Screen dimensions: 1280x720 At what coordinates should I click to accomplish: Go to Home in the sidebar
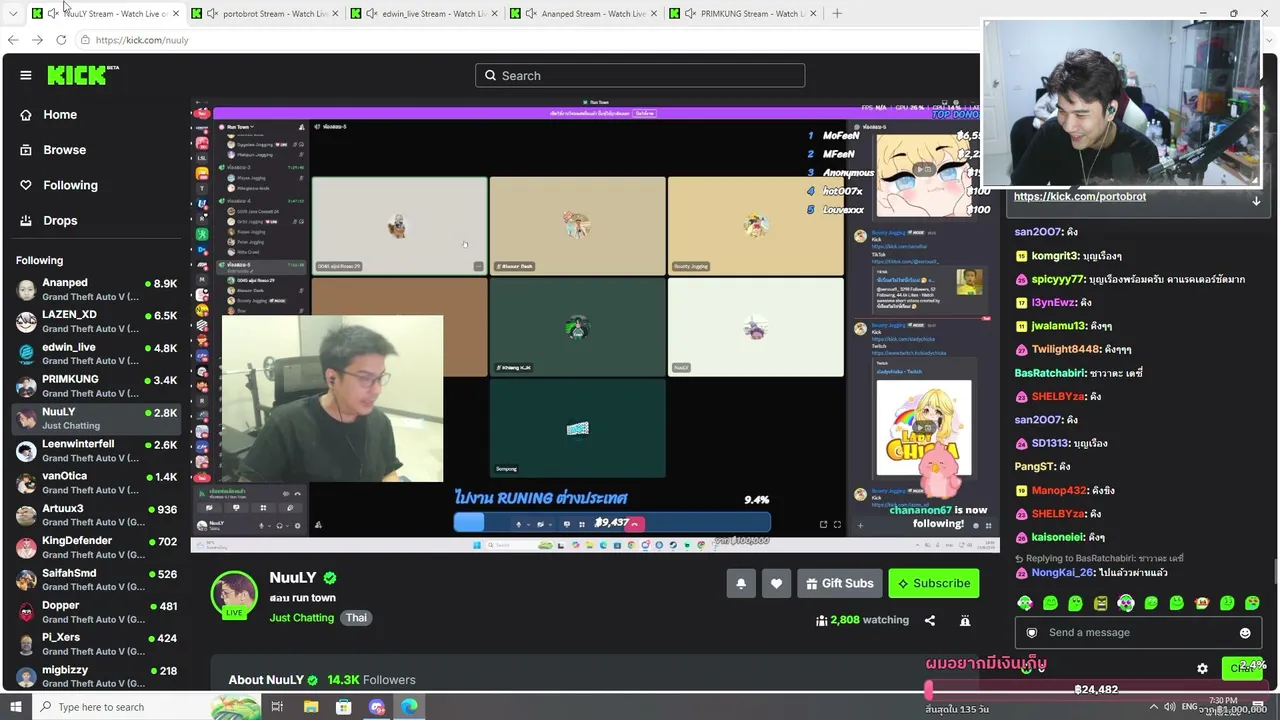tap(60, 115)
